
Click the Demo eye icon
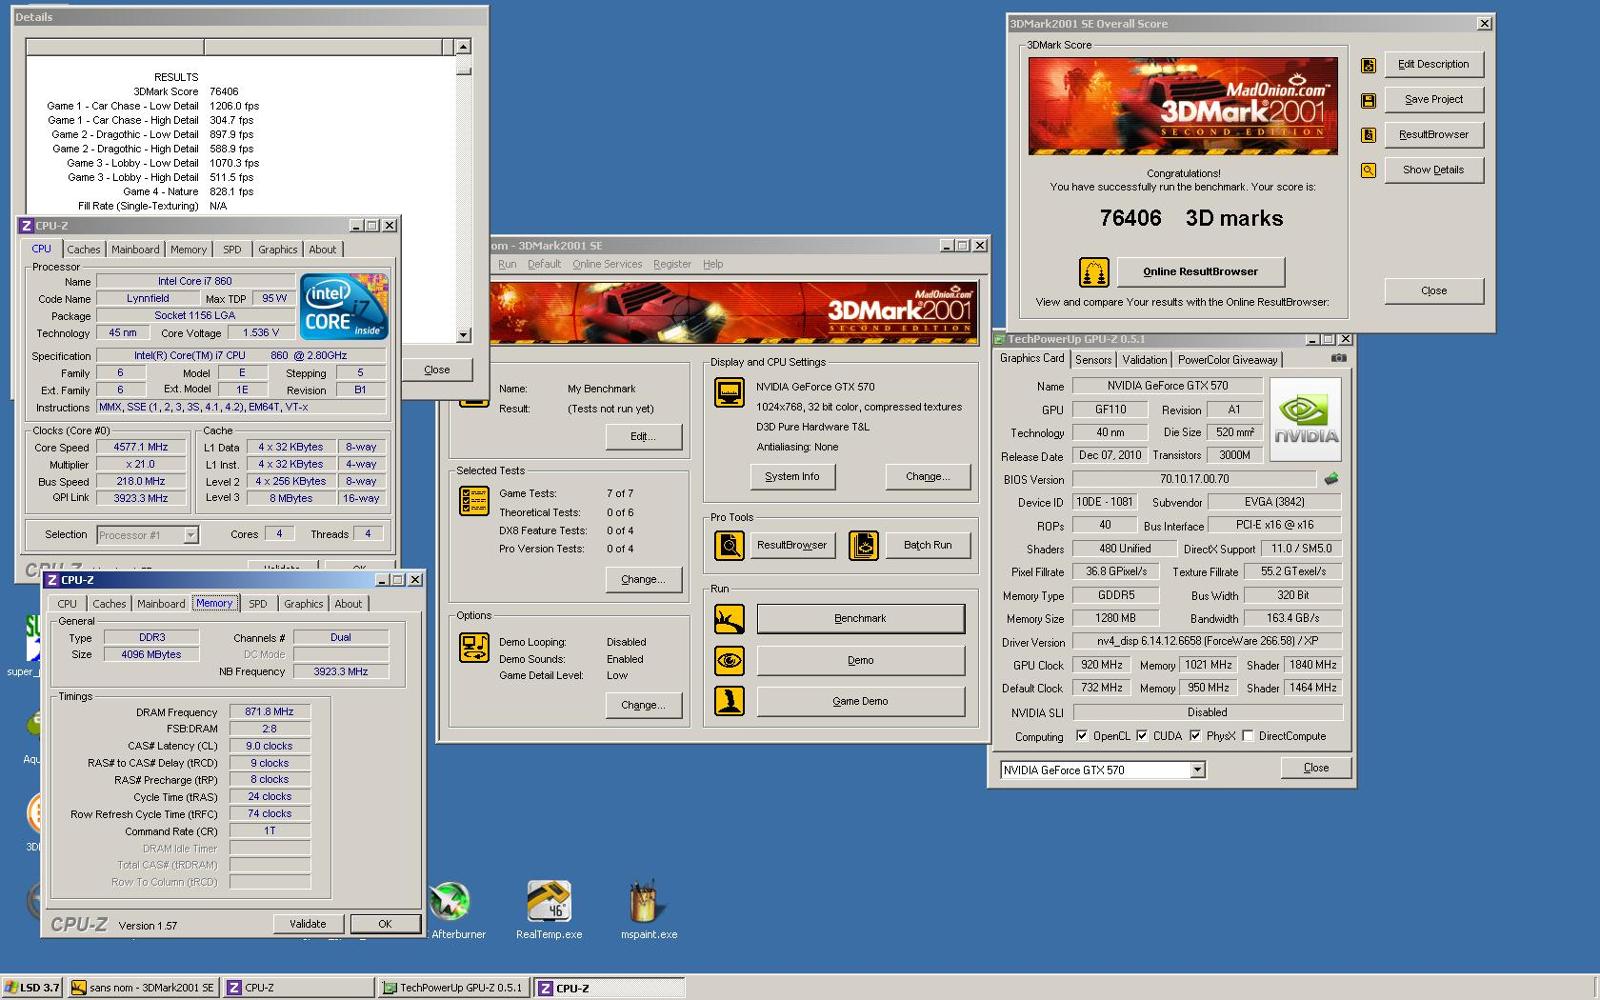pos(729,660)
